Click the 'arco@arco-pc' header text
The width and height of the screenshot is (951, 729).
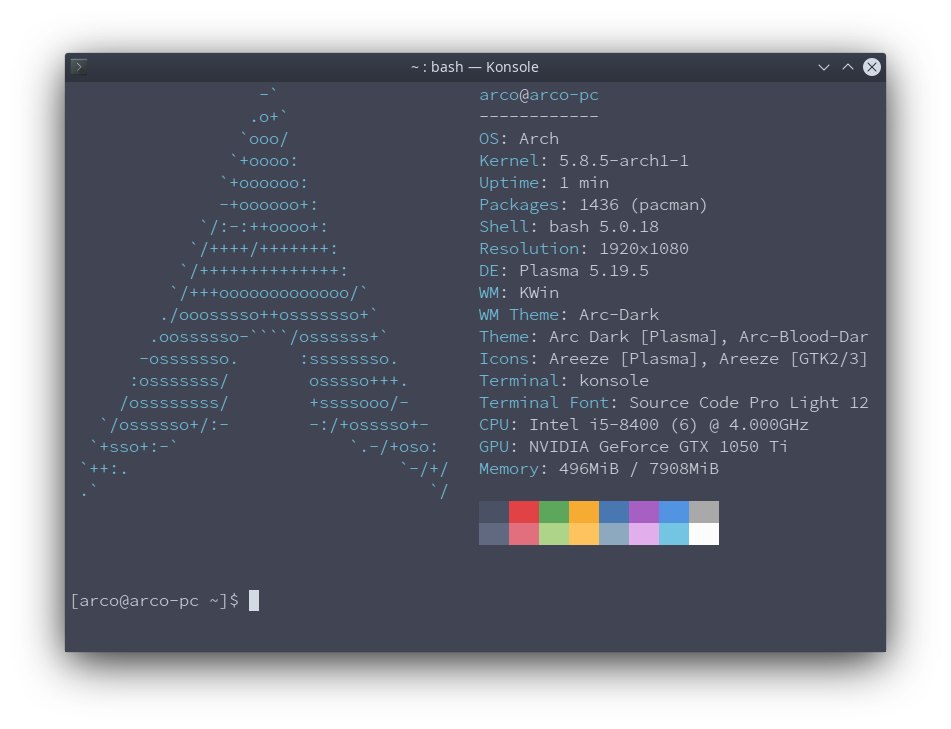(x=539, y=95)
